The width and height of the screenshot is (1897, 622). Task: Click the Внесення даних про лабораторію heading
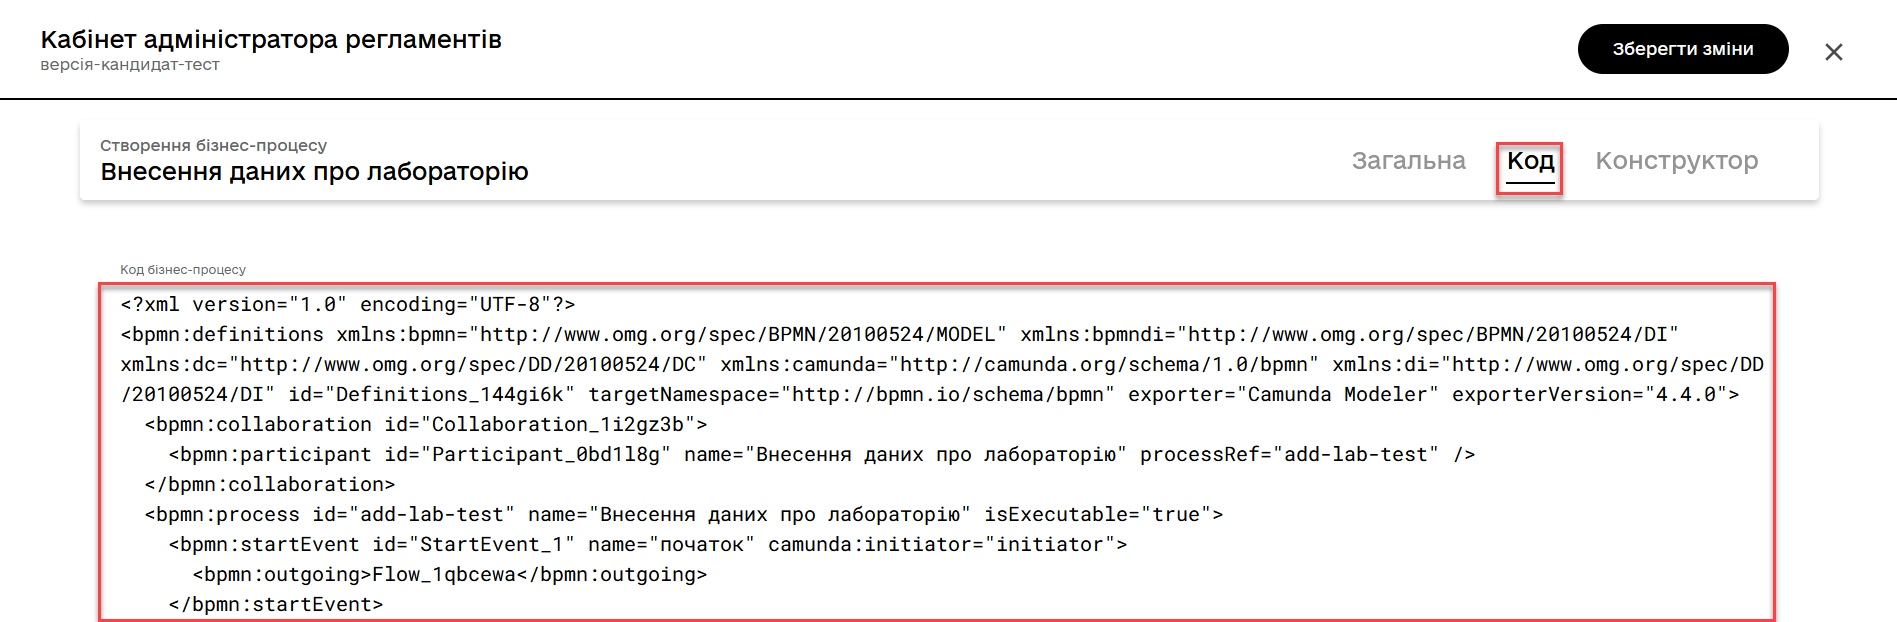point(314,172)
